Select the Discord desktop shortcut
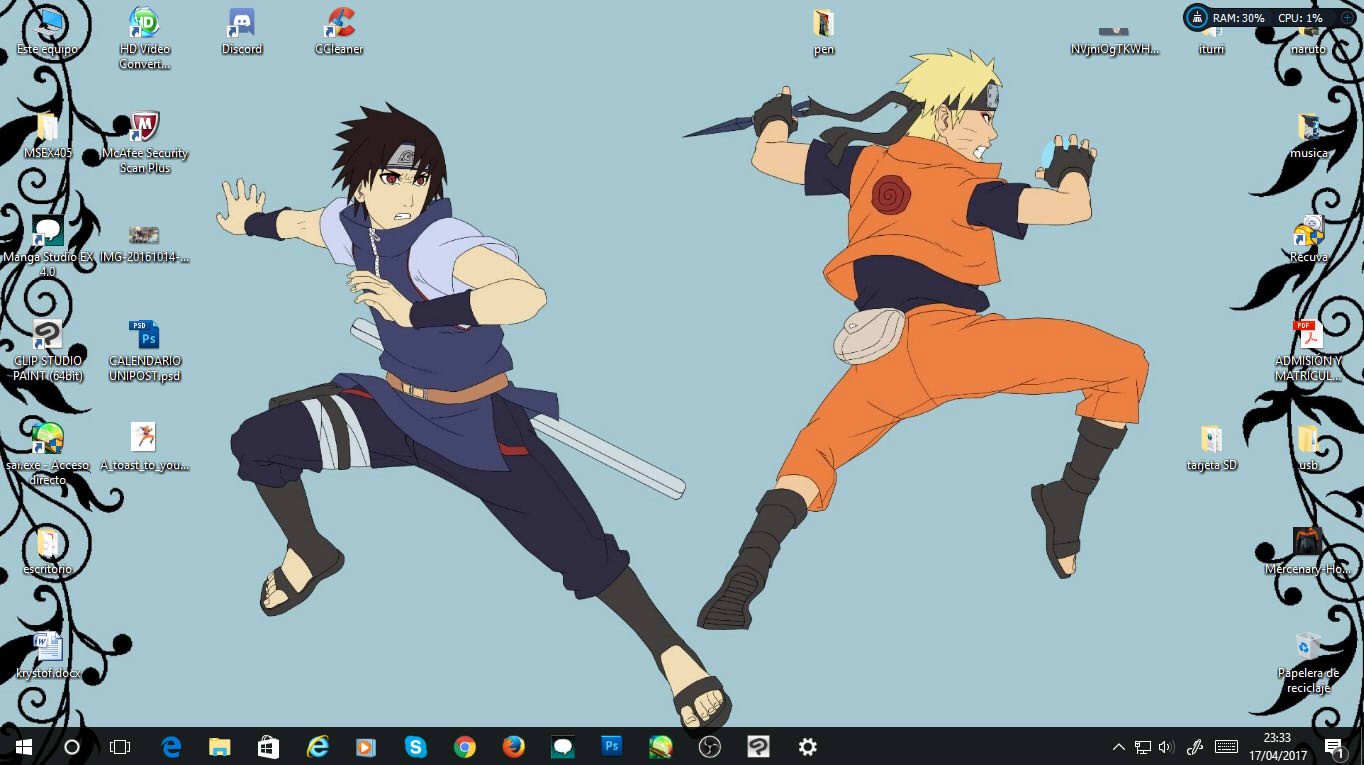Screen dimensions: 1364x765 [241, 30]
